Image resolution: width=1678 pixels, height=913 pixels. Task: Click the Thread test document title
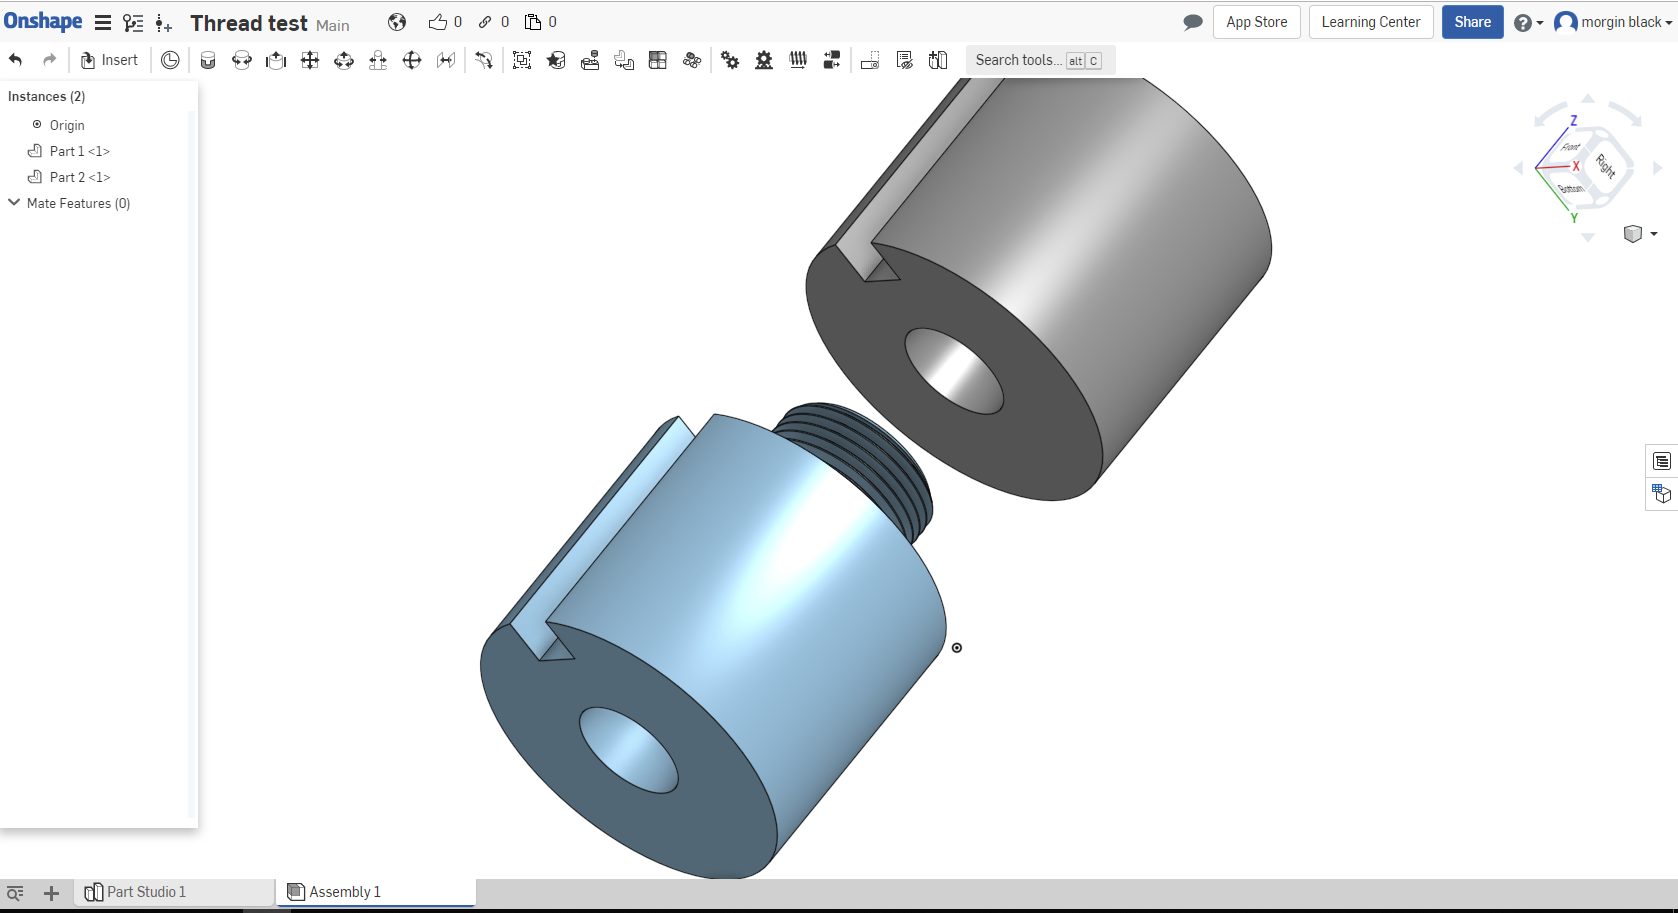pos(249,23)
